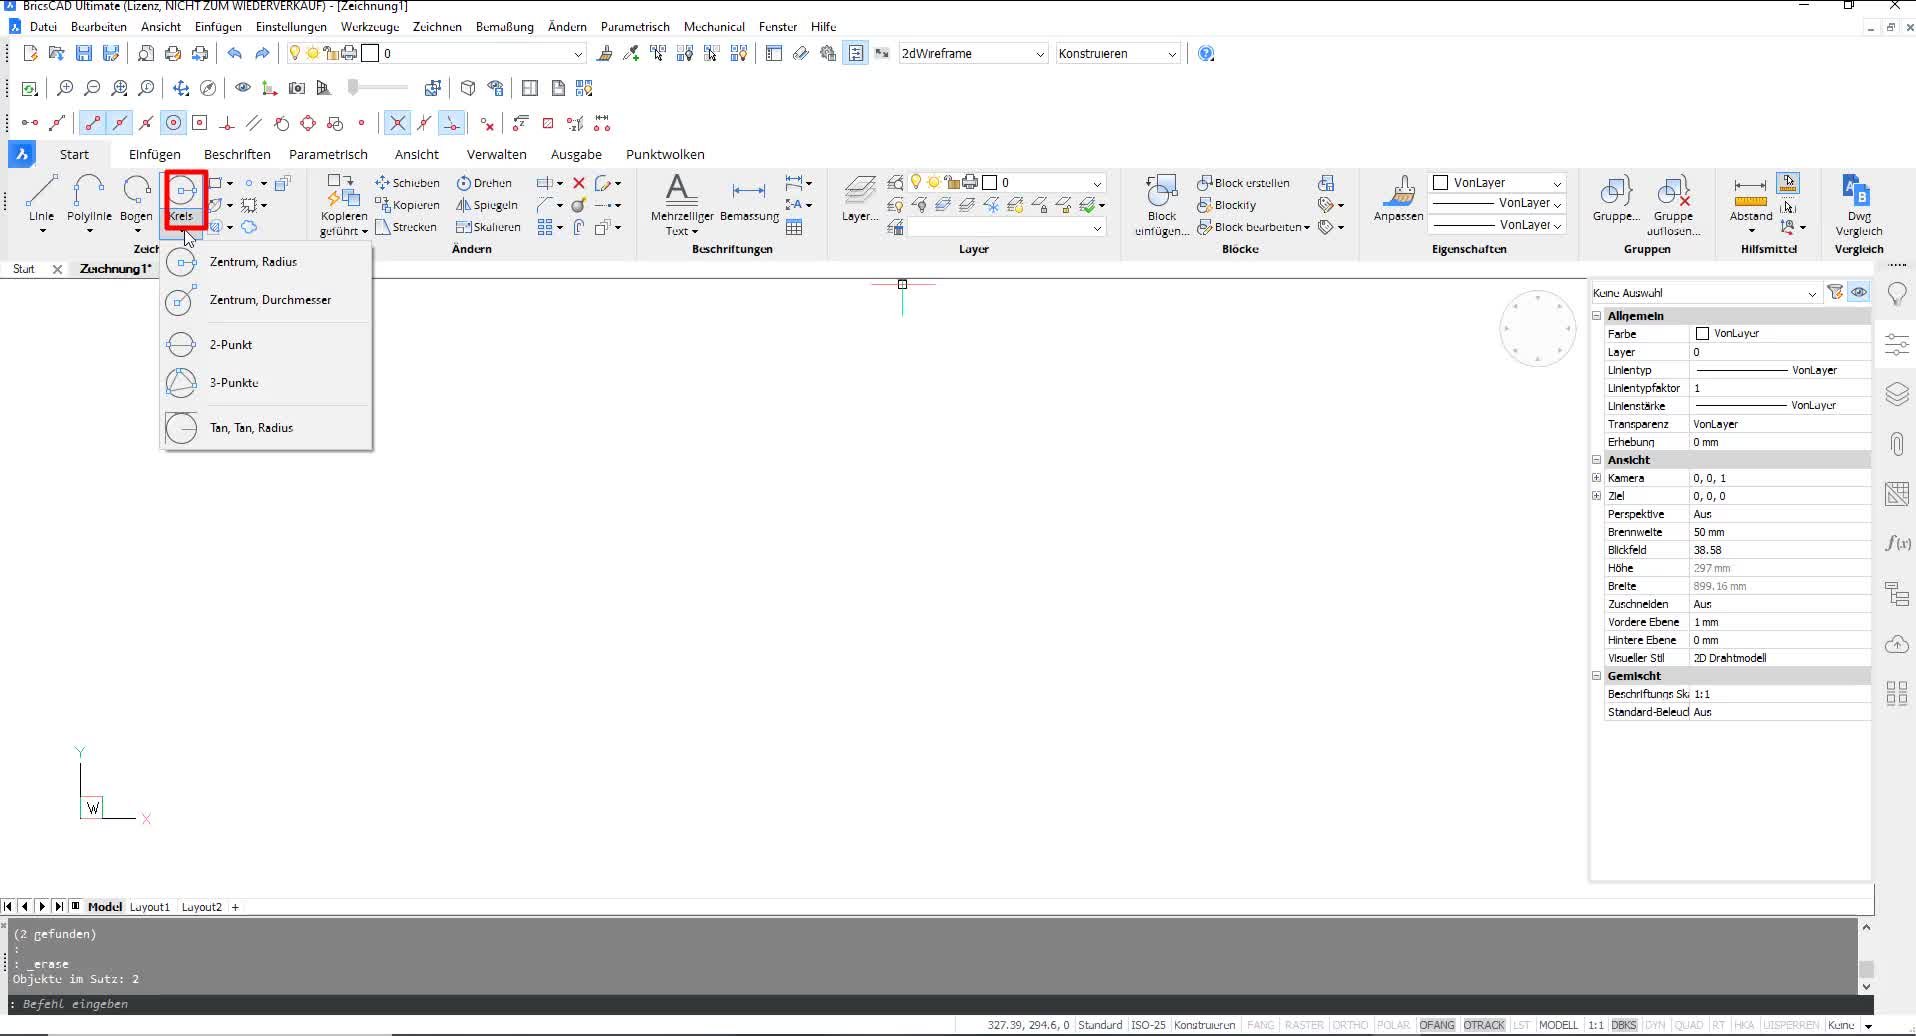Click Gruppe auflösen icon

[x=1673, y=205]
